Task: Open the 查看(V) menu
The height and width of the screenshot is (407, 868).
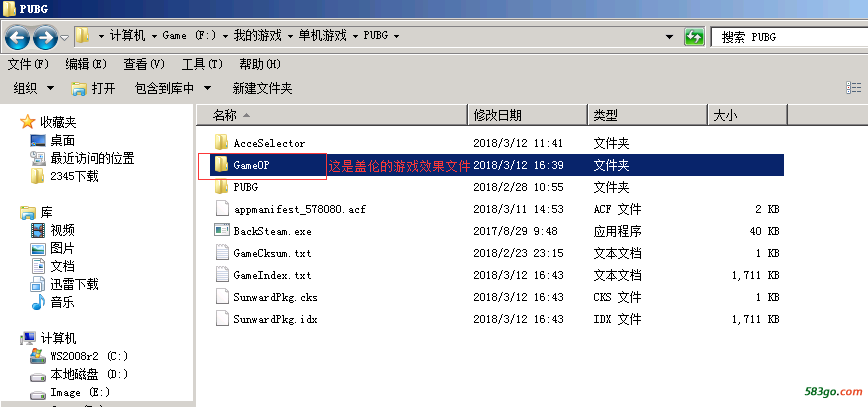Action: 144,64
